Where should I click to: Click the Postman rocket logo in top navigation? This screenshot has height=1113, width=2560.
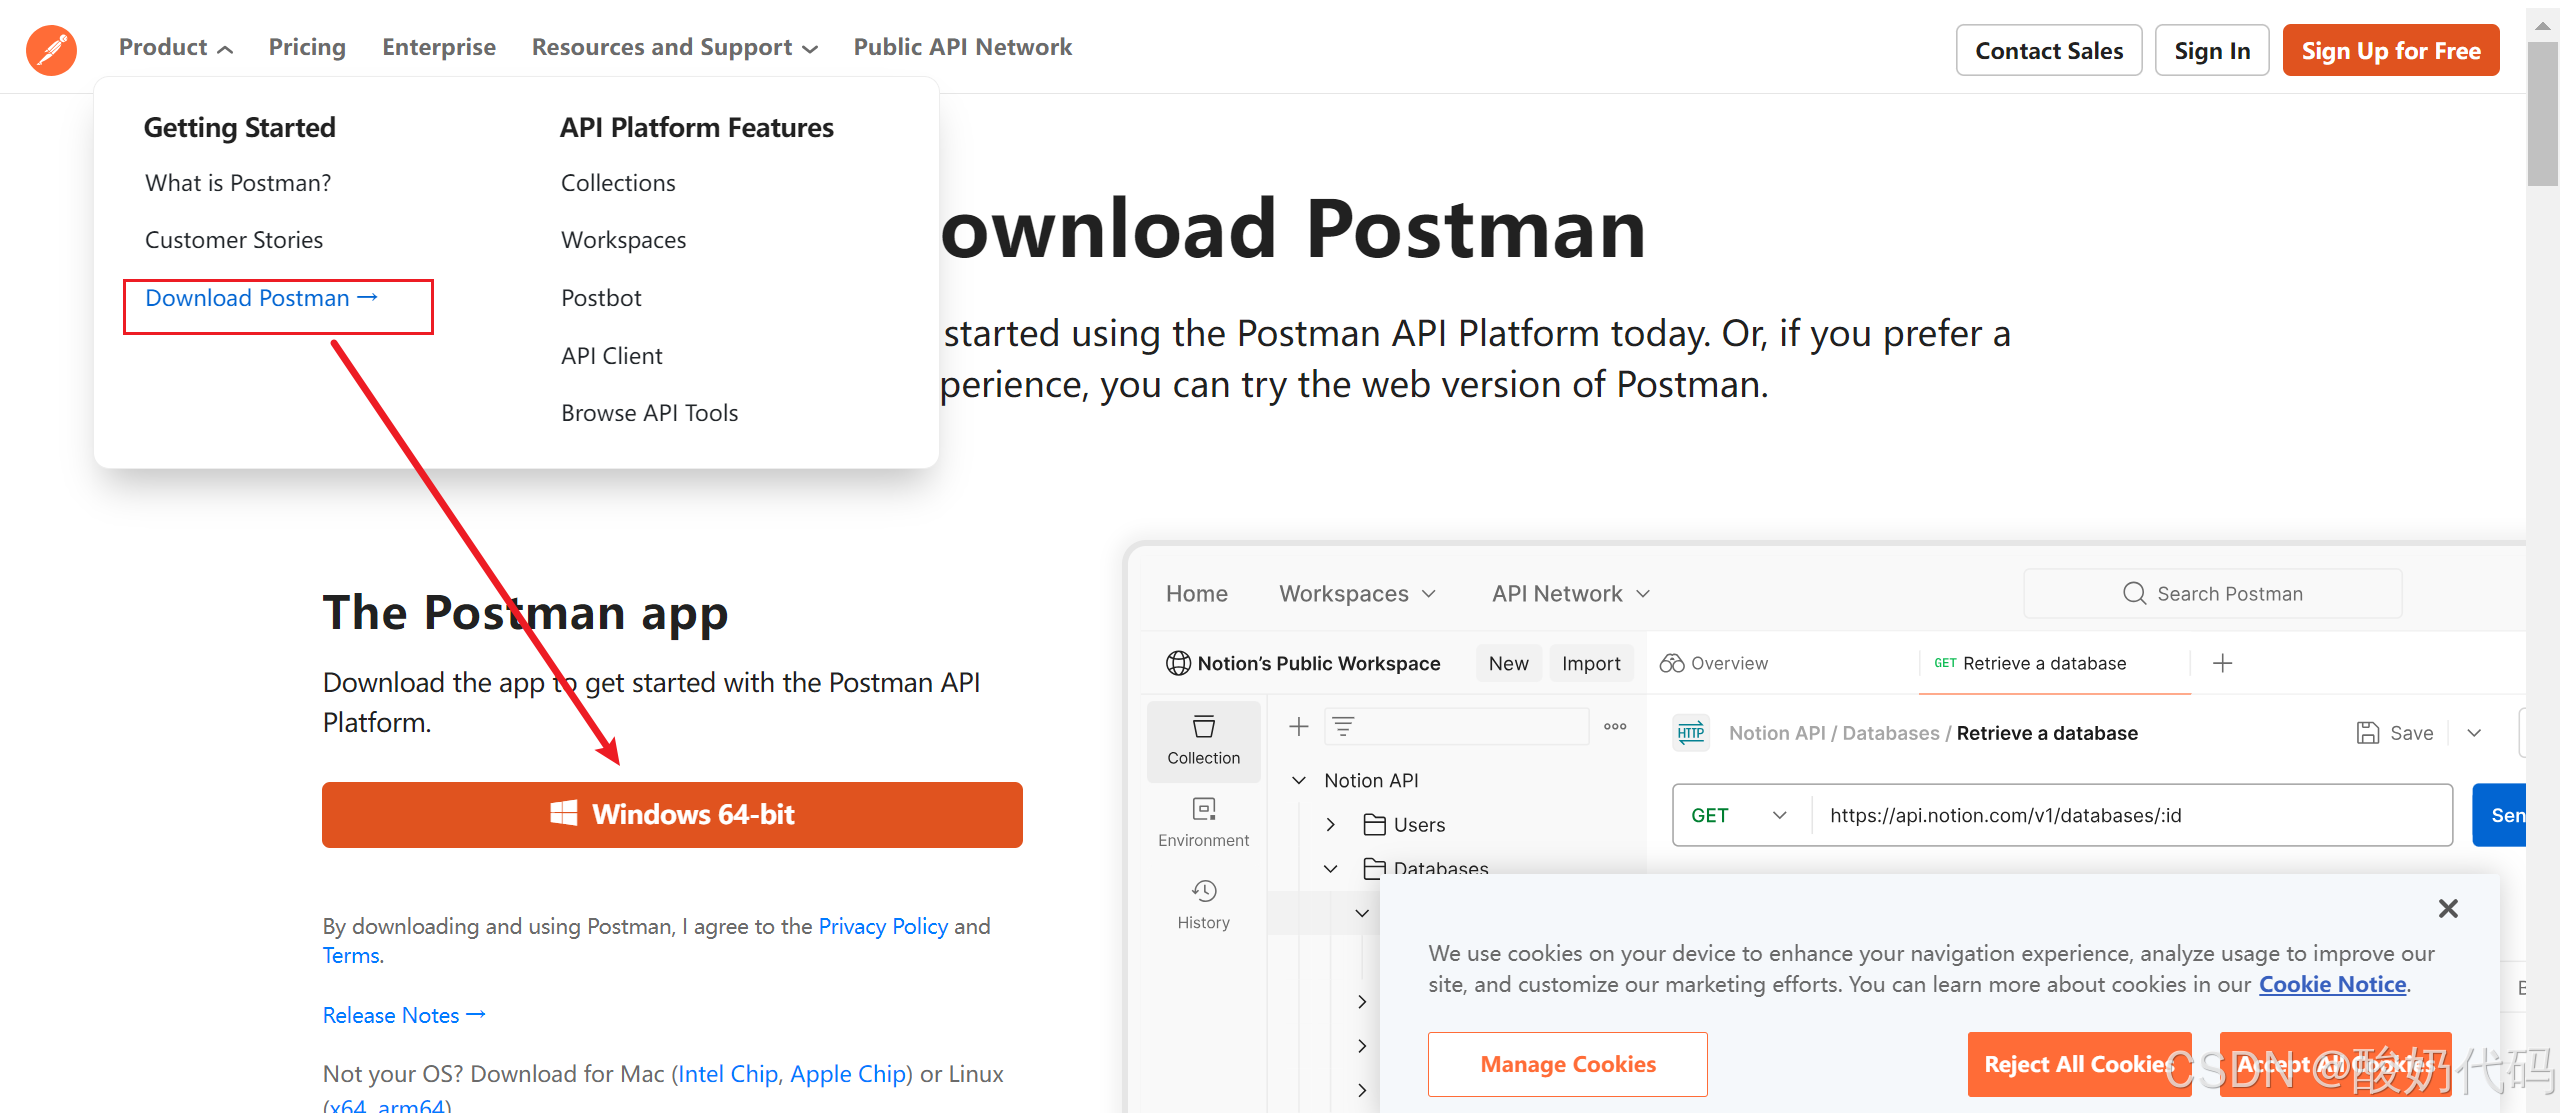(x=50, y=50)
